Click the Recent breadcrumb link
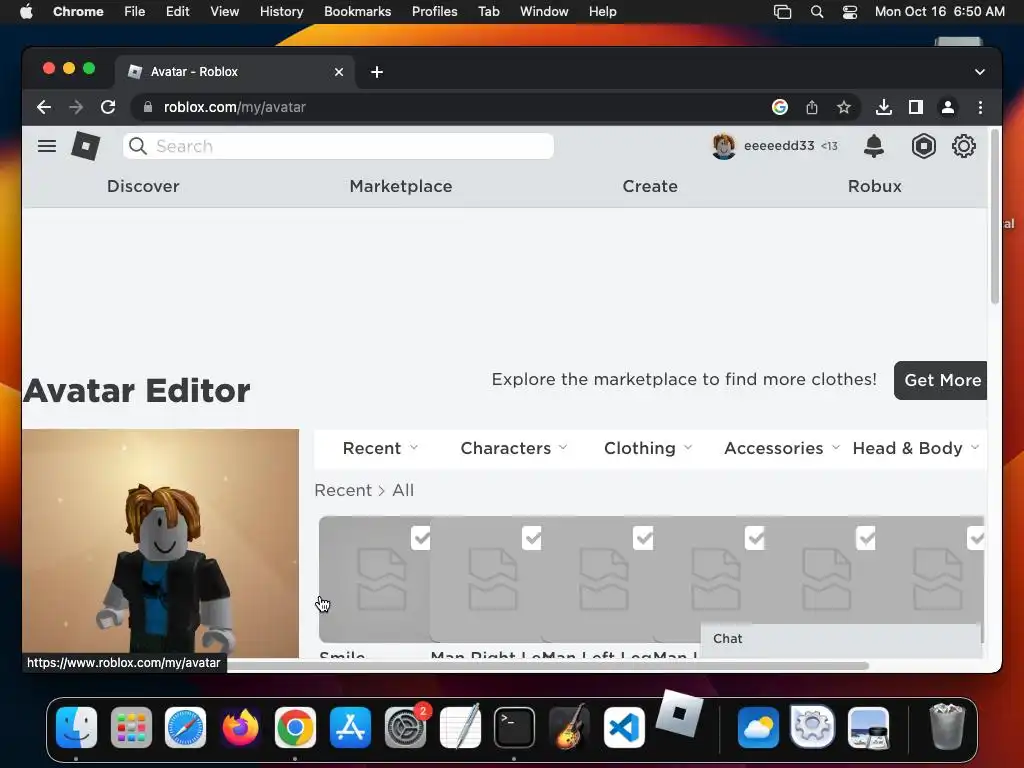This screenshot has height=768, width=1024. coord(343,490)
